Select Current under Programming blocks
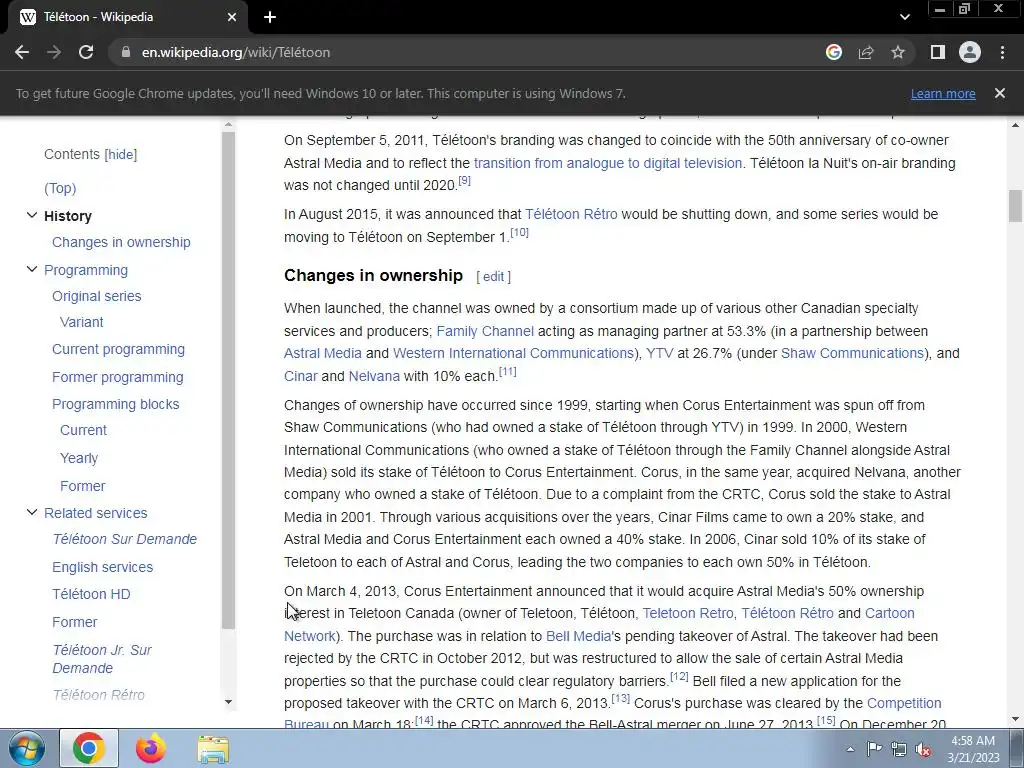This screenshot has width=1024, height=768. point(84,430)
